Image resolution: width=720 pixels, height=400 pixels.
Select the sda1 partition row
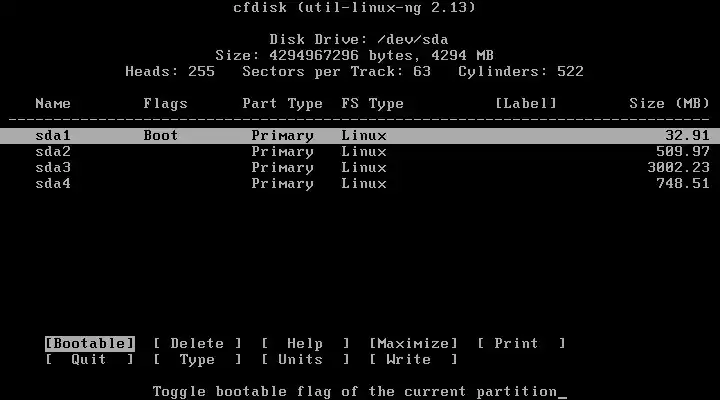tap(360, 136)
